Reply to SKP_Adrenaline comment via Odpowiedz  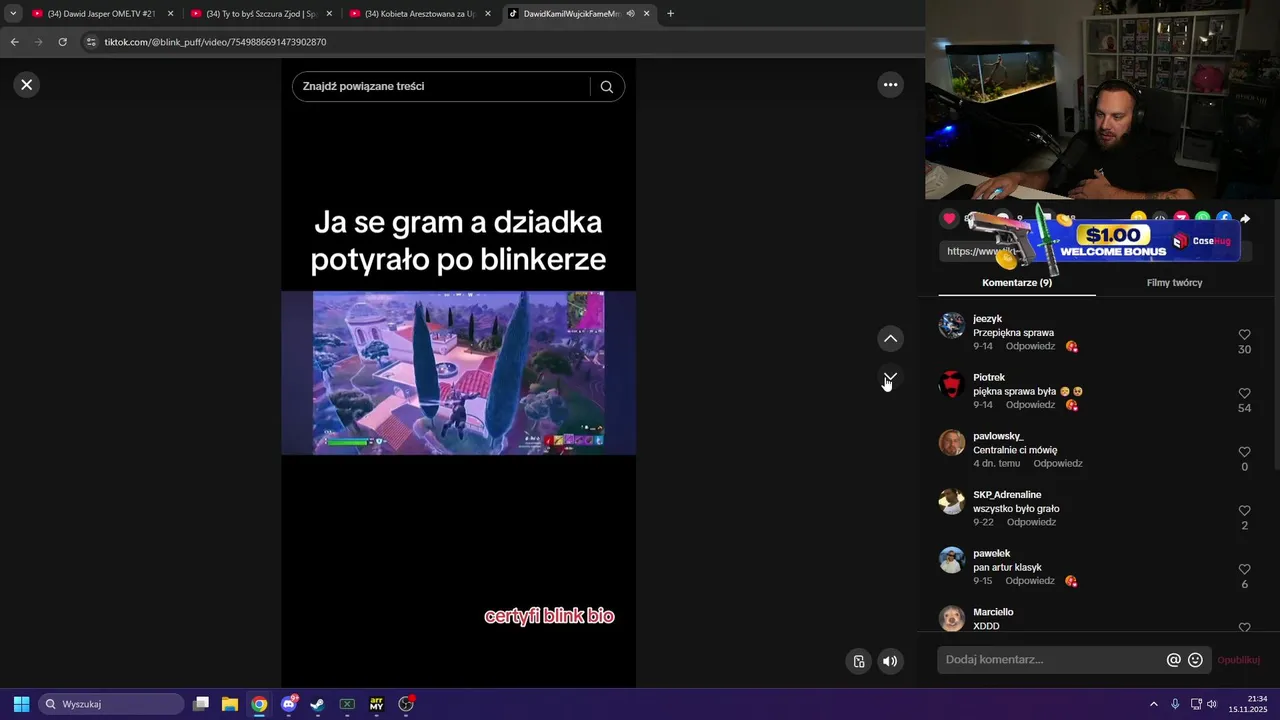pyautogui.click(x=1031, y=522)
